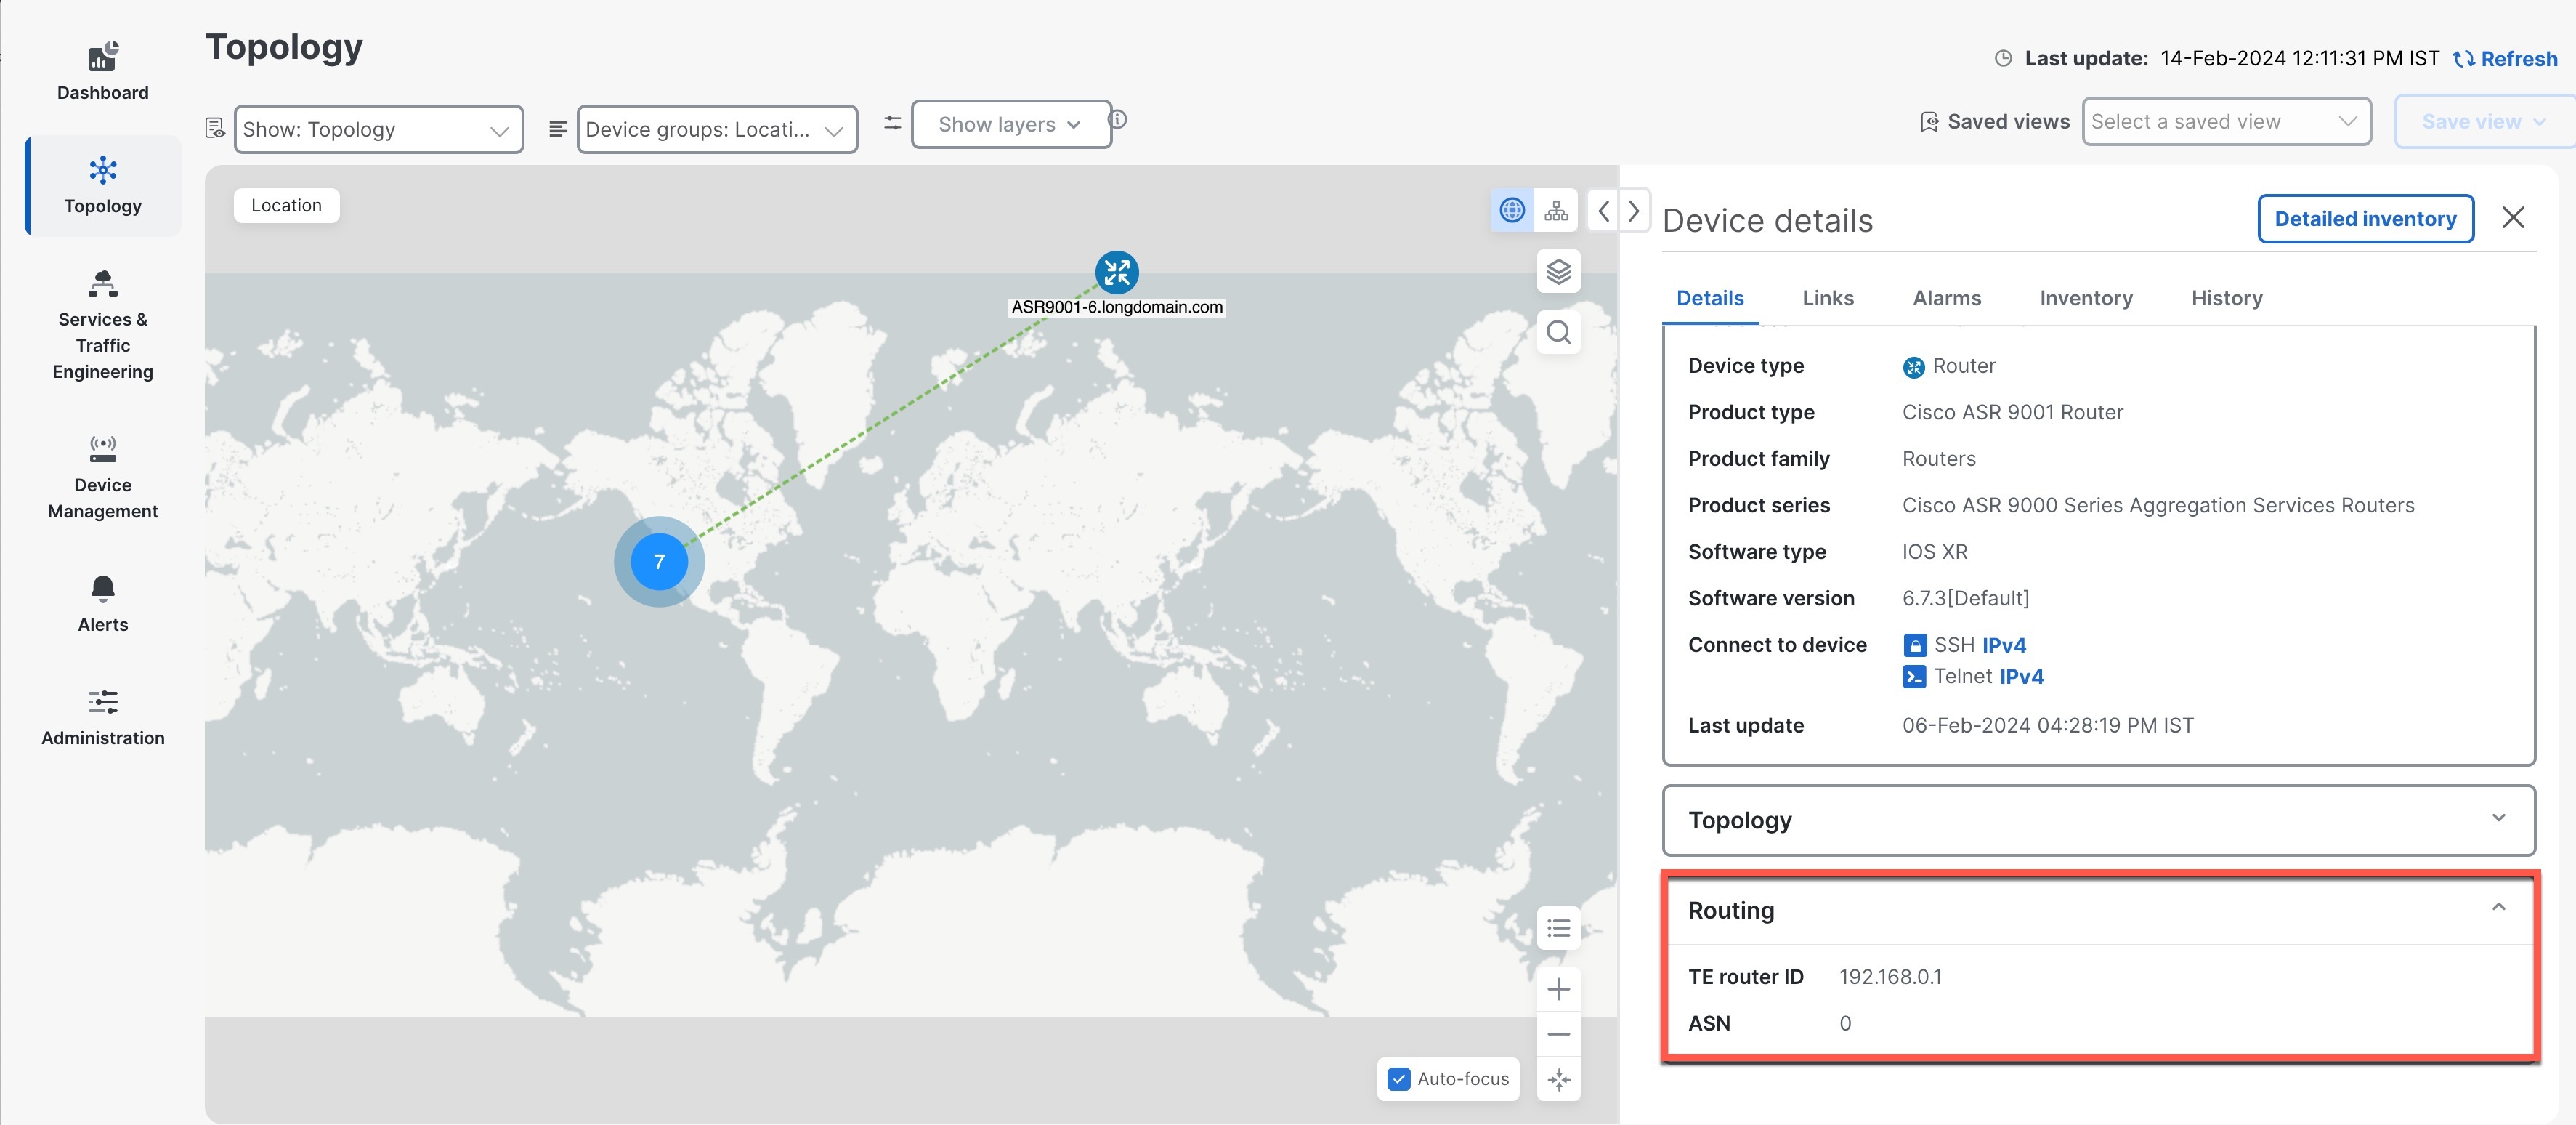Screen dimensions: 2576x1125
Task: Open the Inventory tab
Action: point(2085,298)
